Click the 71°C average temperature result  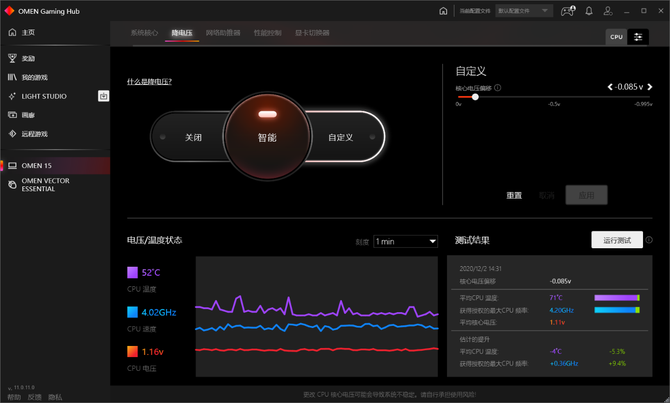pyautogui.click(x=556, y=297)
